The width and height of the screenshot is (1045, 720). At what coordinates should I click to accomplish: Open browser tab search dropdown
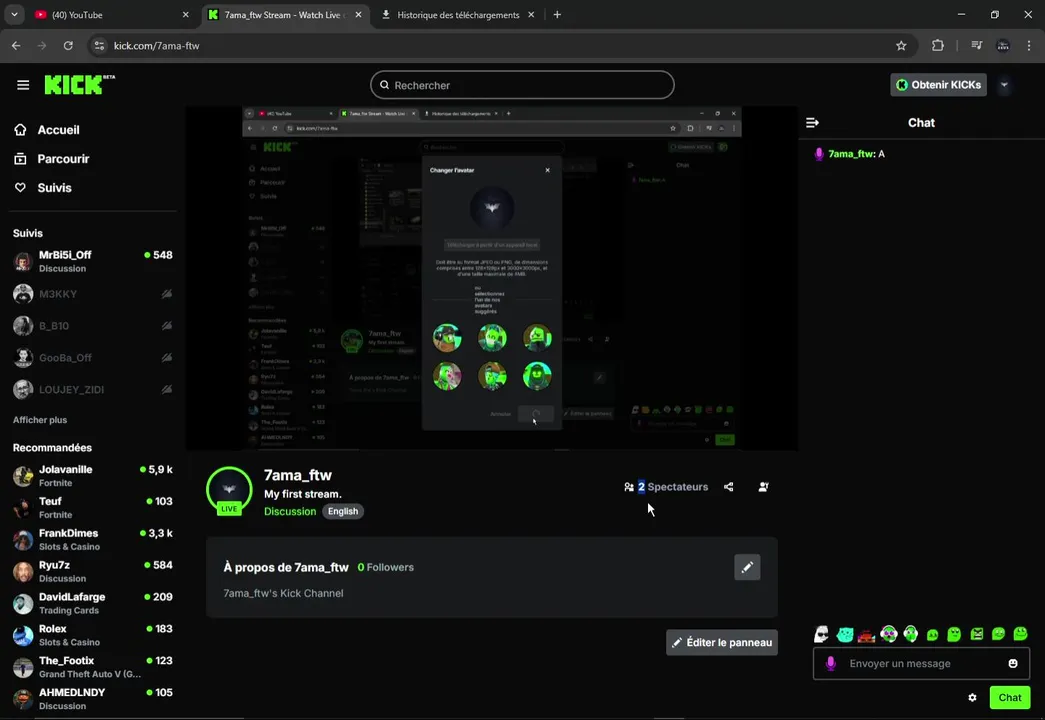point(14,15)
